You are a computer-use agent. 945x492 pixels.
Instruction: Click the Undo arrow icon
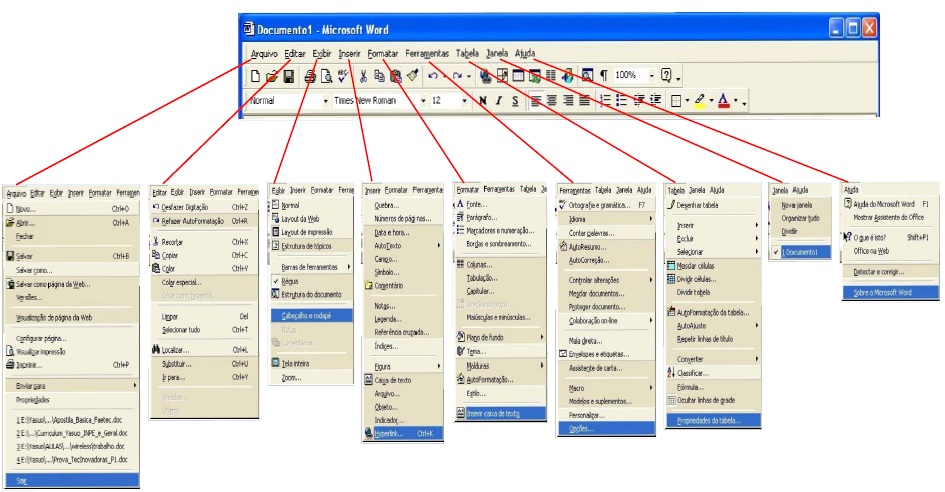tap(433, 76)
